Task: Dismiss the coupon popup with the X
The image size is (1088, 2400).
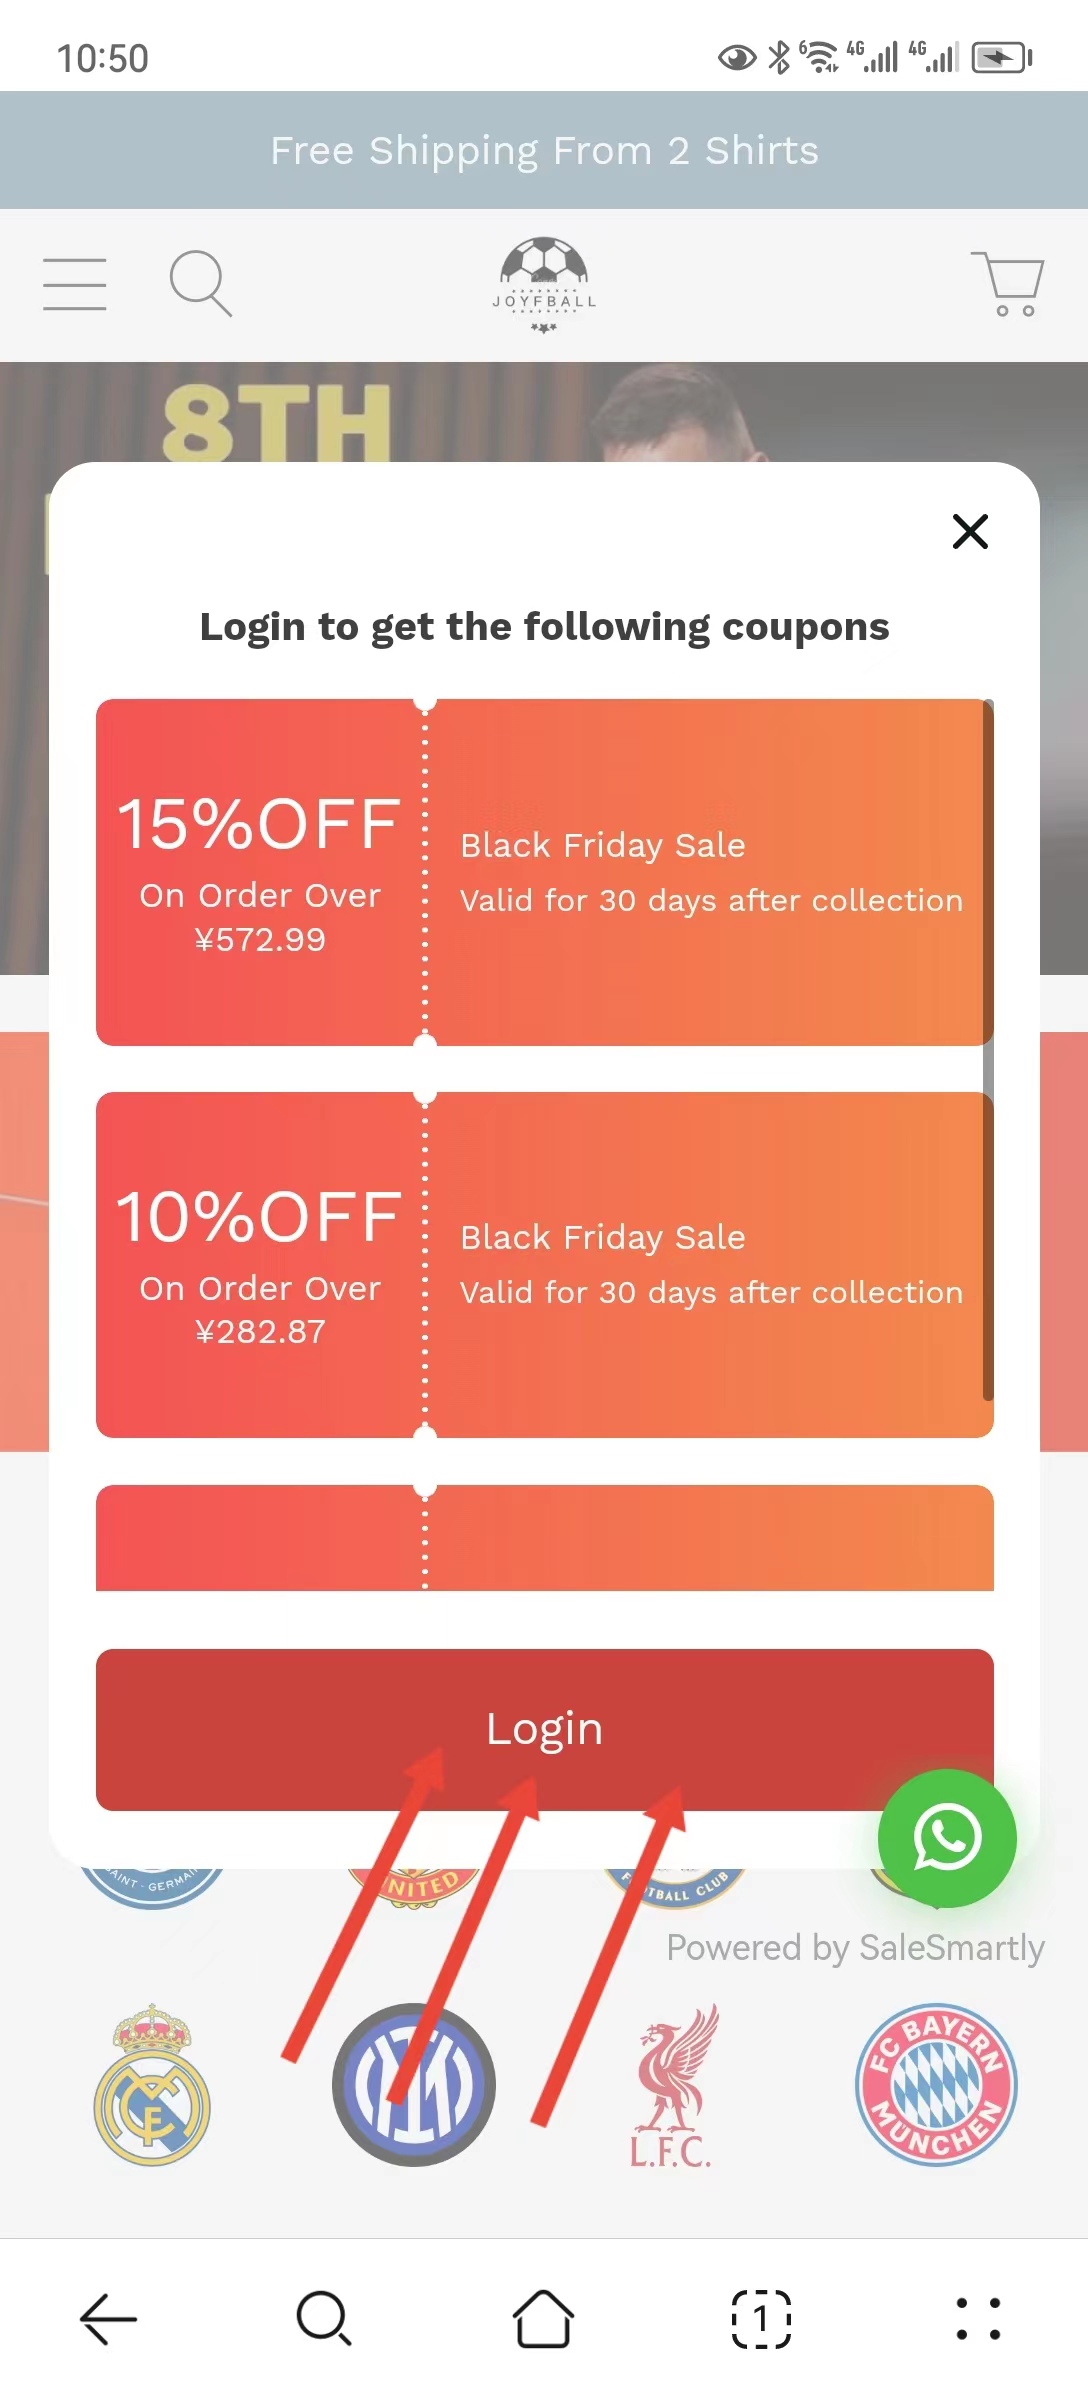Action: point(969,532)
